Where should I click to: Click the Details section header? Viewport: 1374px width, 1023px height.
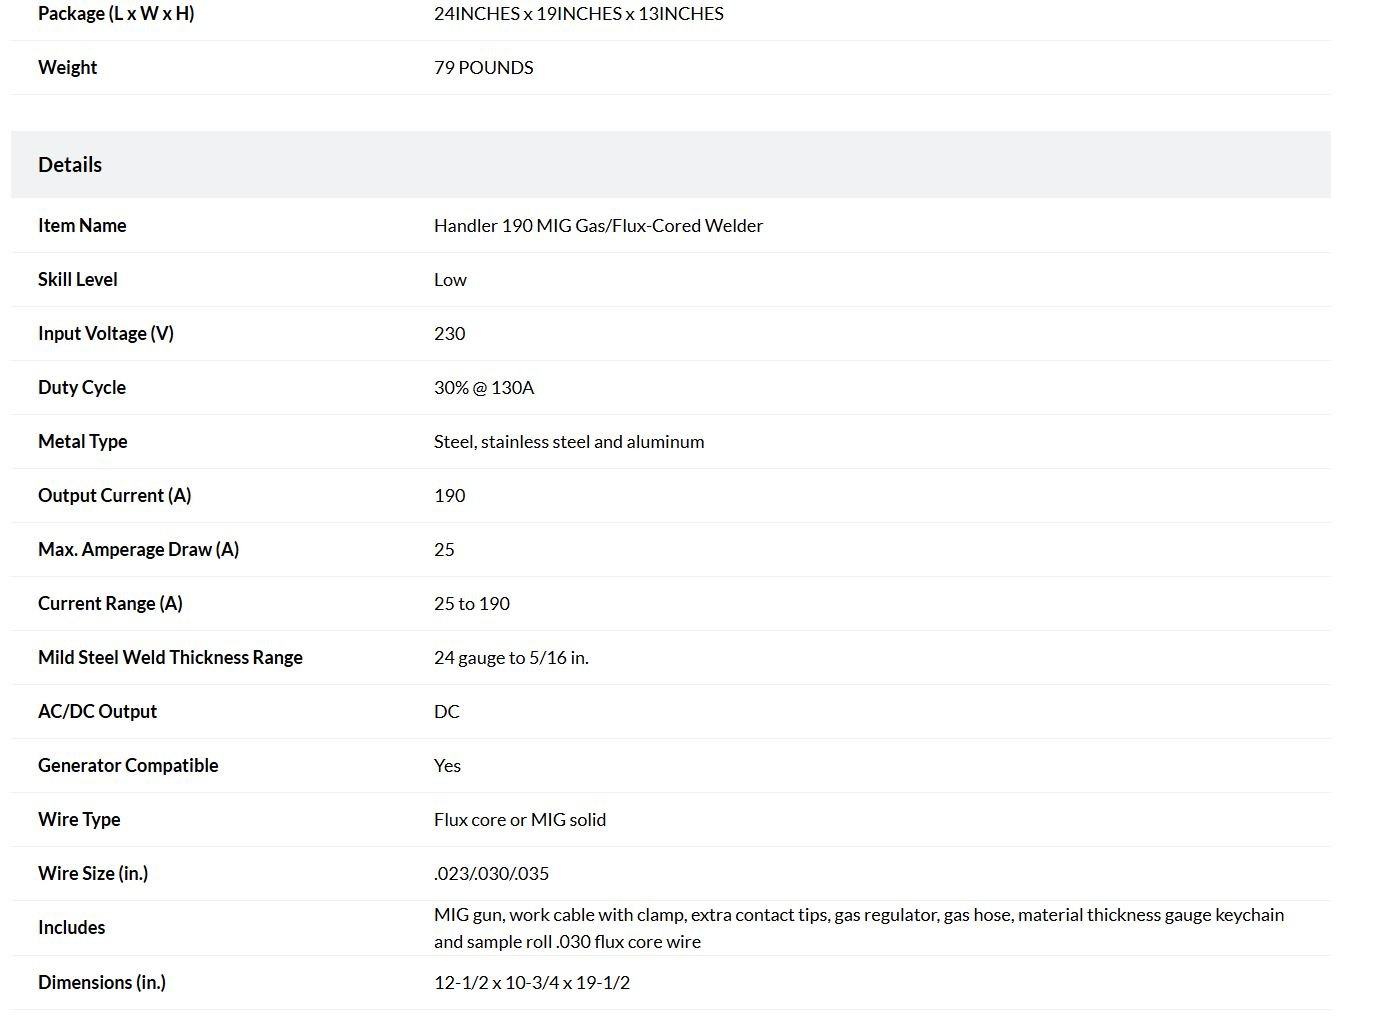pos(70,164)
